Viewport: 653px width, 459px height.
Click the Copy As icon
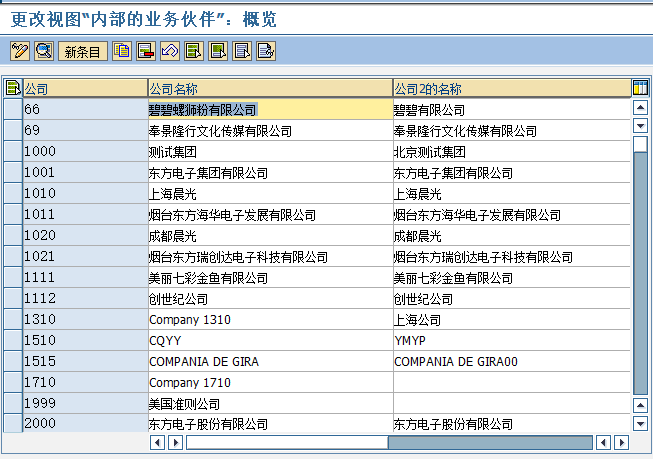pos(122,51)
